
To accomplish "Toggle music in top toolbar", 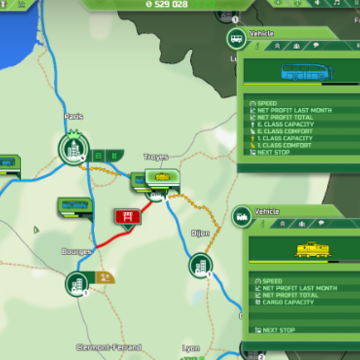I will 337,3.
